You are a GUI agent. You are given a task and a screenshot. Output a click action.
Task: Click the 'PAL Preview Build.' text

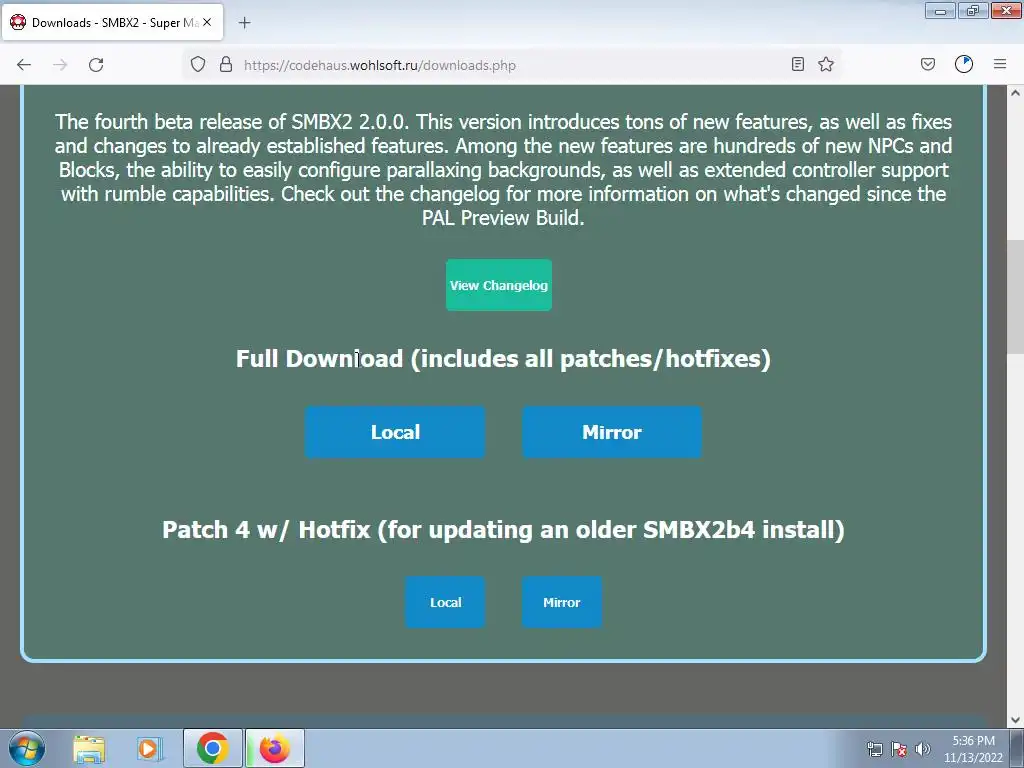503,217
